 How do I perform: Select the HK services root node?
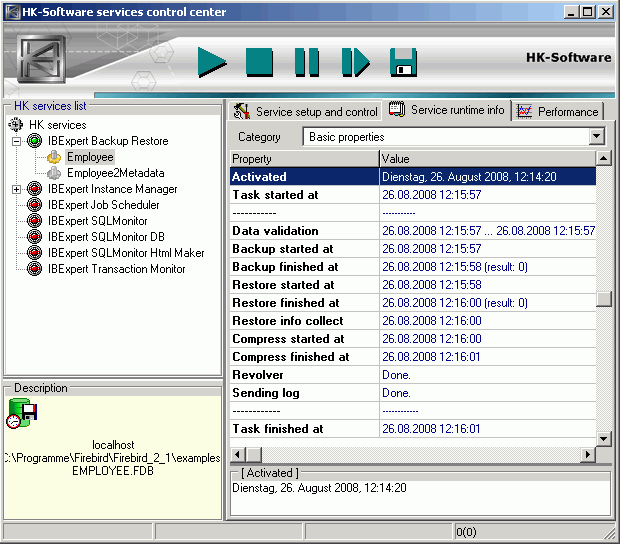pos(57,125)
